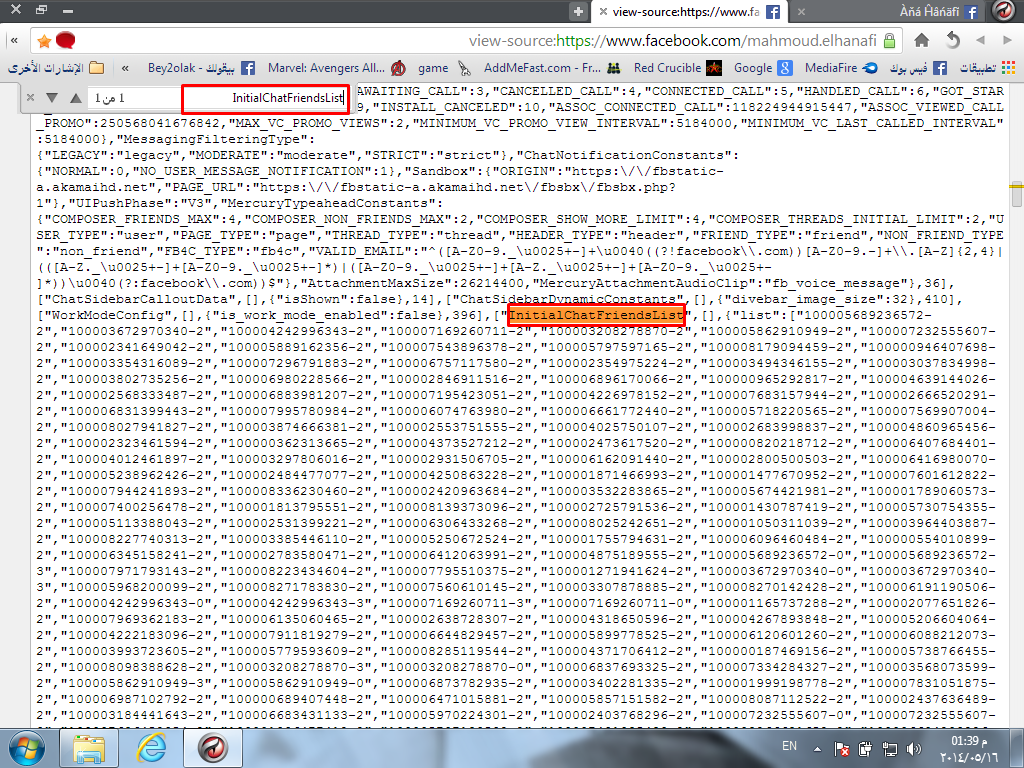Viewport: 1024px width, 768px height.
Task: Click the "WorkModeConfig" text in the source
Action: click(108, 315)
